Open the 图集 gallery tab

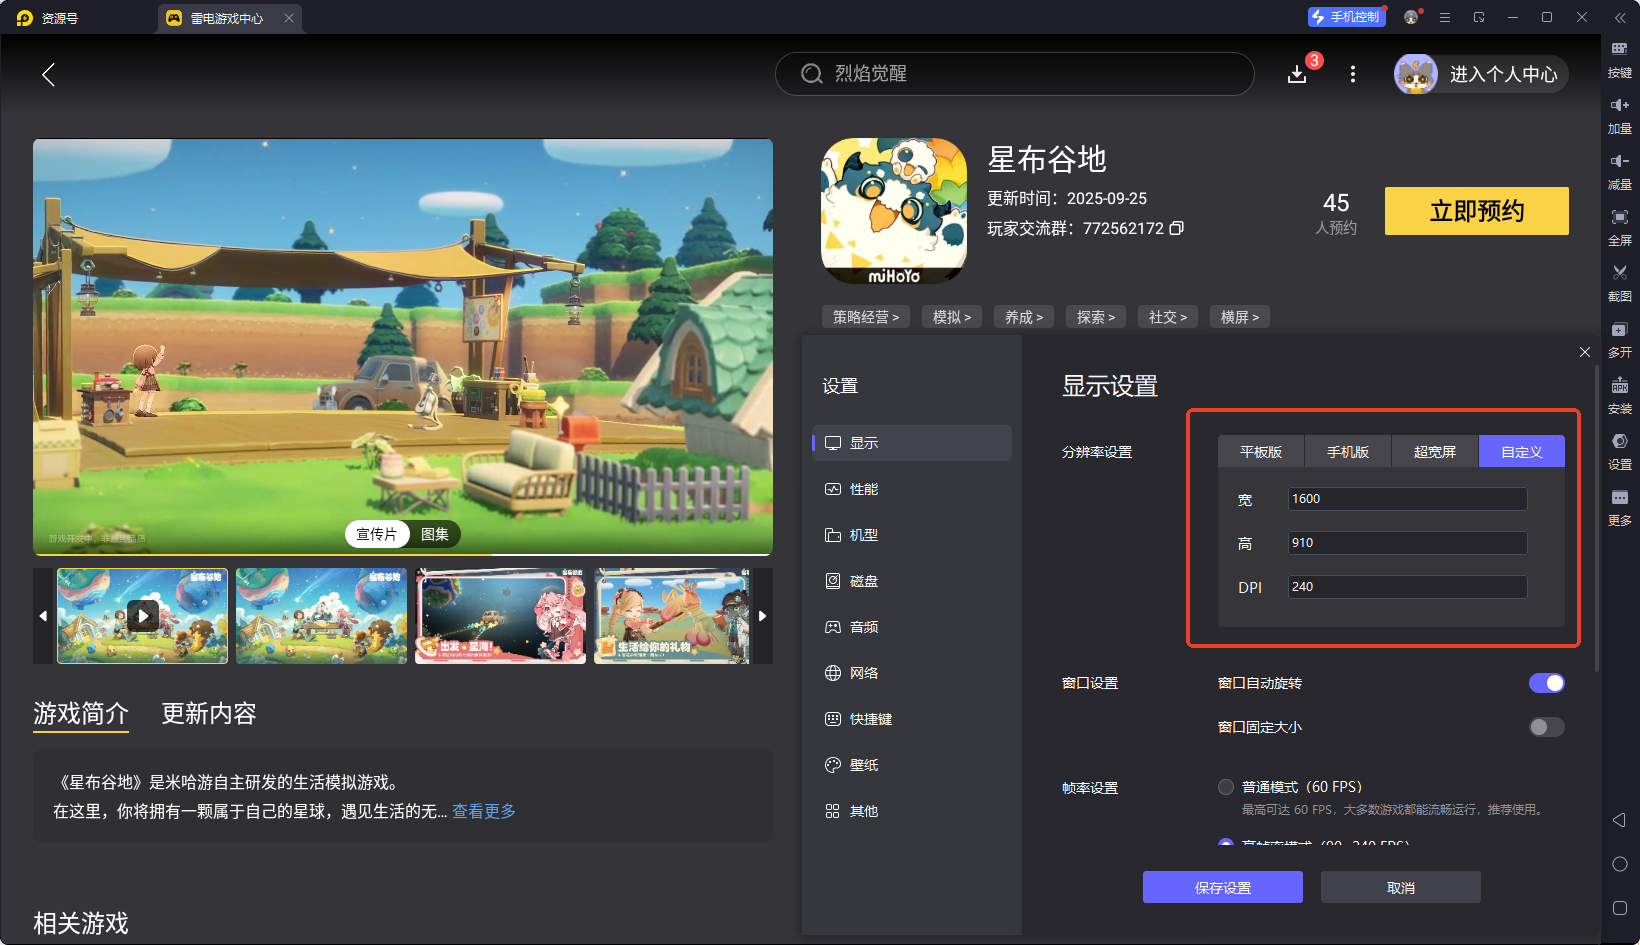click(434, 534)
